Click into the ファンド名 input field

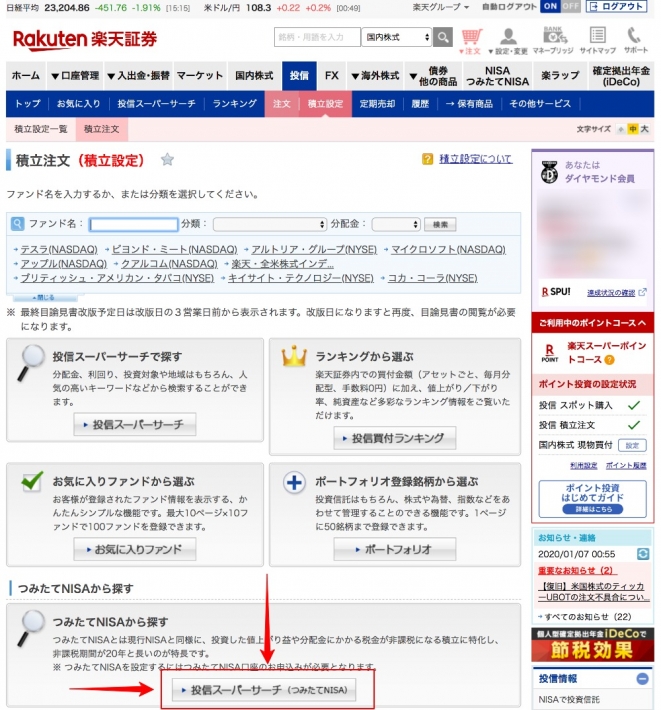134,225
